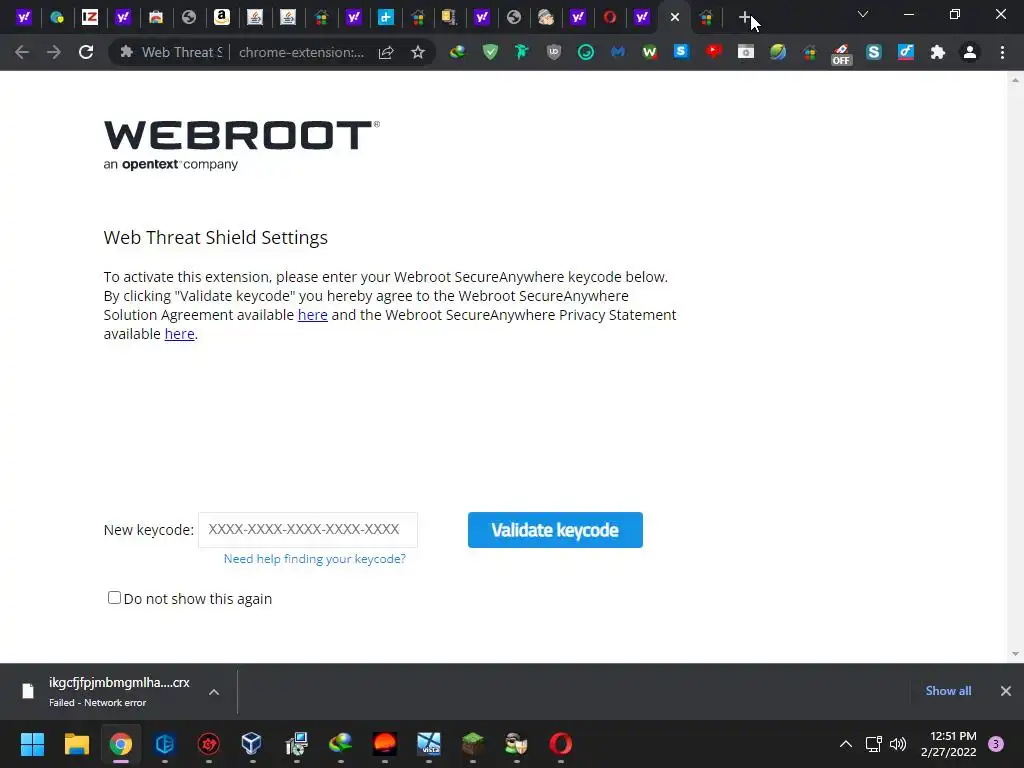Open the Chrome three-dot menu
This screenshot has width=1024, height=768.
(1002, 52)
